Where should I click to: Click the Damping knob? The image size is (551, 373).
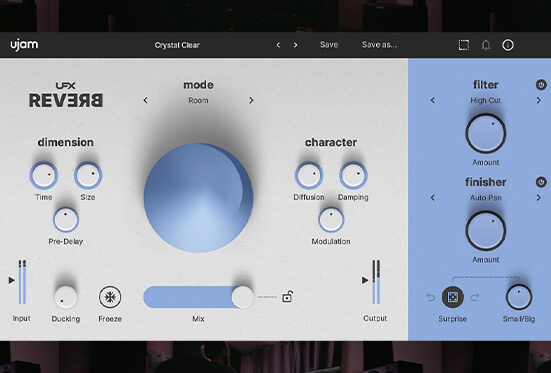pos(353,175)
